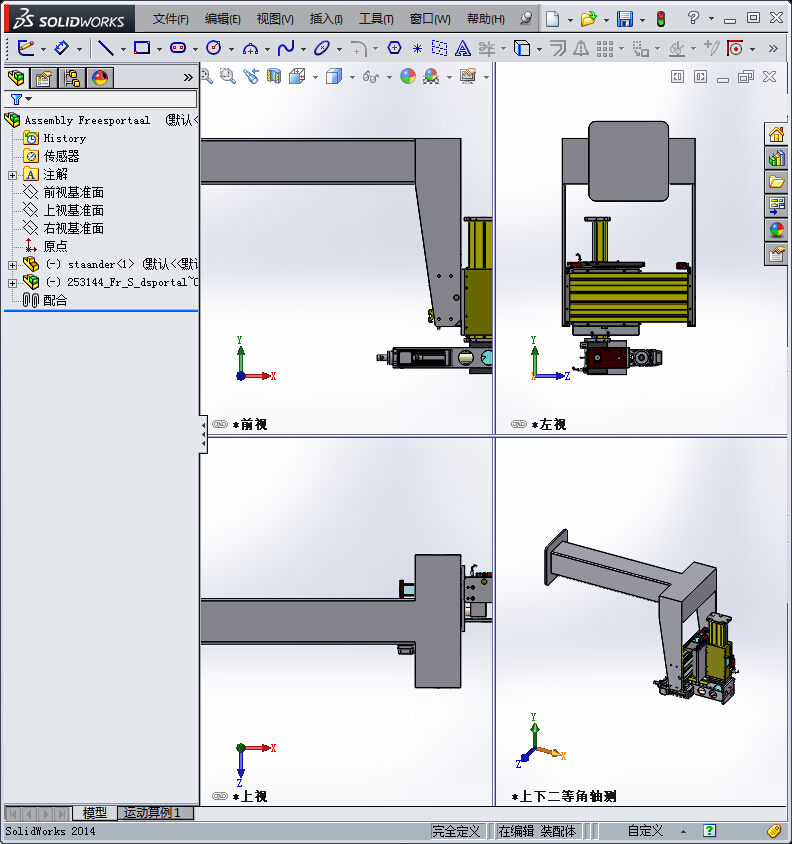Open the 编辑(E) menu
The height and width of the screenshot is (844, 792).
222,19
